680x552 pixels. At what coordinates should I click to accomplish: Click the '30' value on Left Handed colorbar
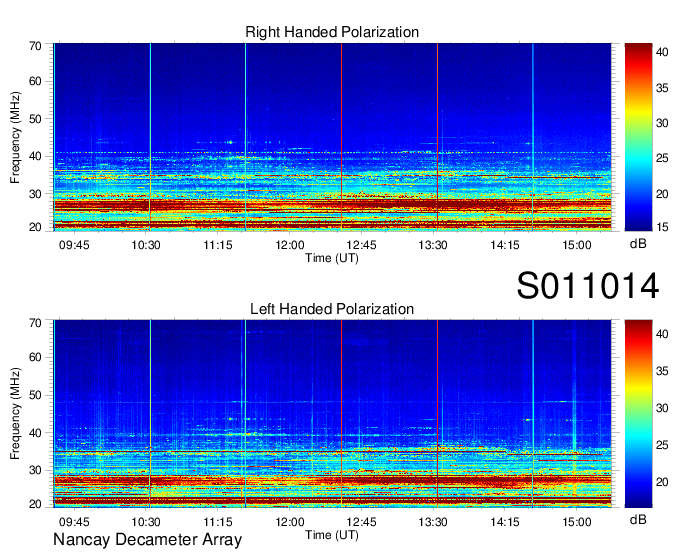pyautogui.click(x=662, y=408)
